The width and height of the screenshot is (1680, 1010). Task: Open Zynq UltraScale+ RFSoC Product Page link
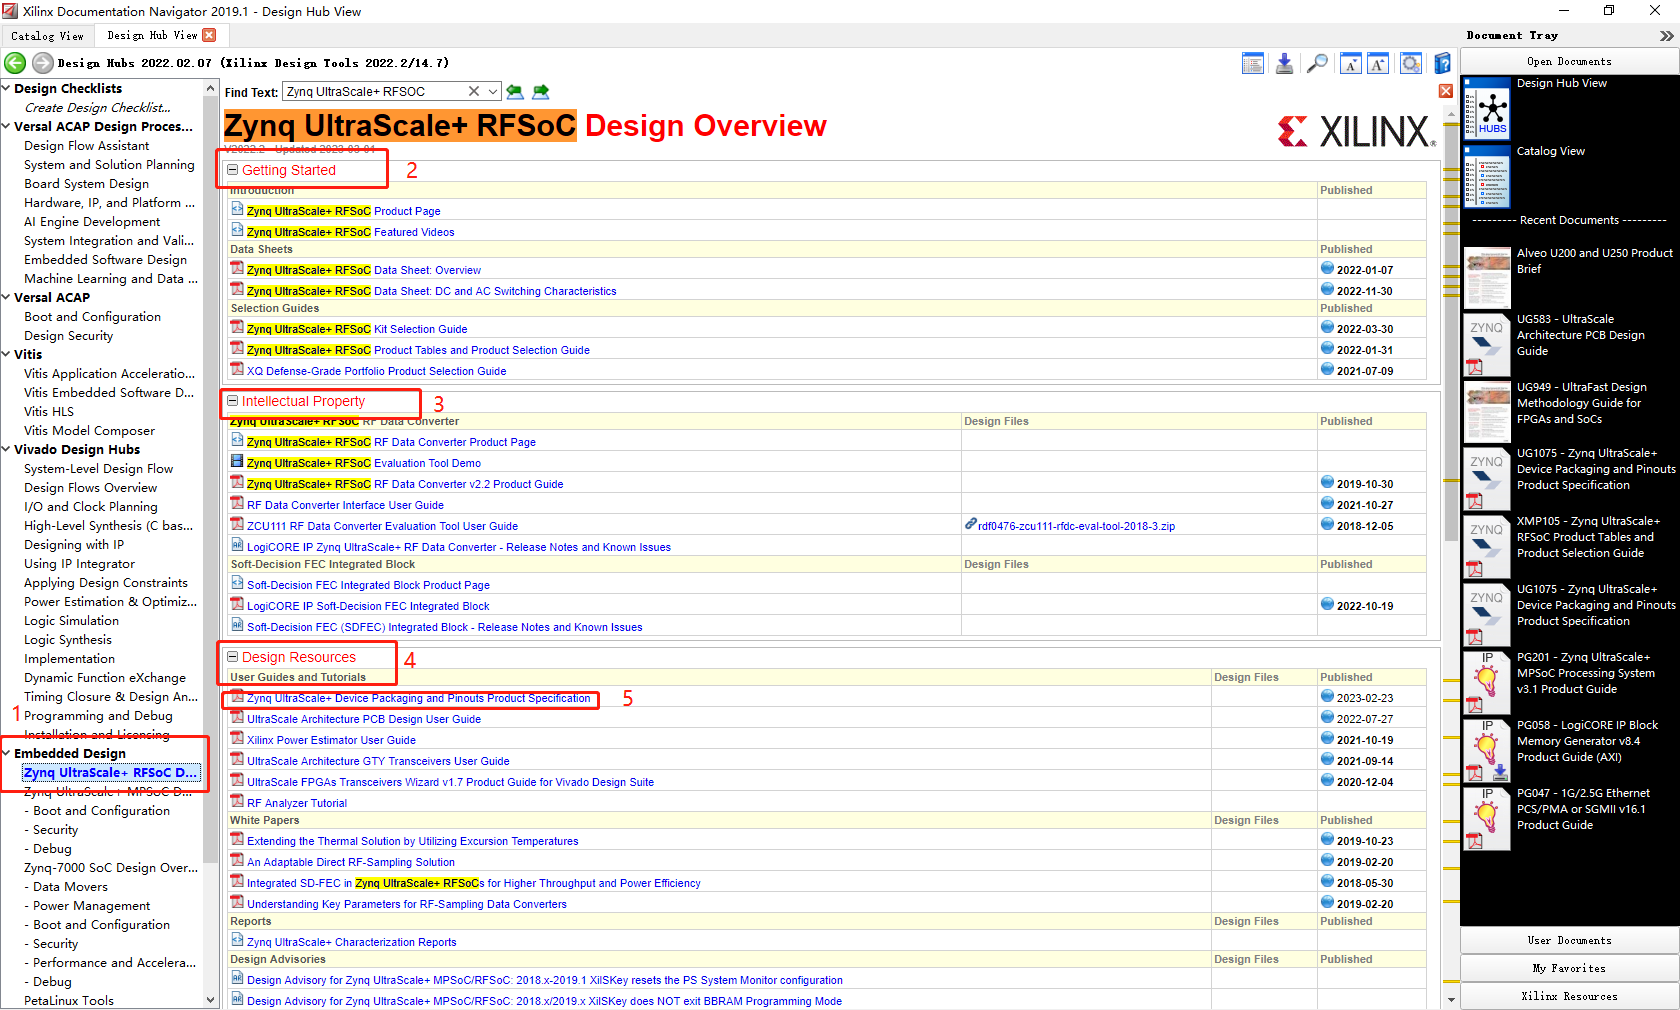click(343, 211)
